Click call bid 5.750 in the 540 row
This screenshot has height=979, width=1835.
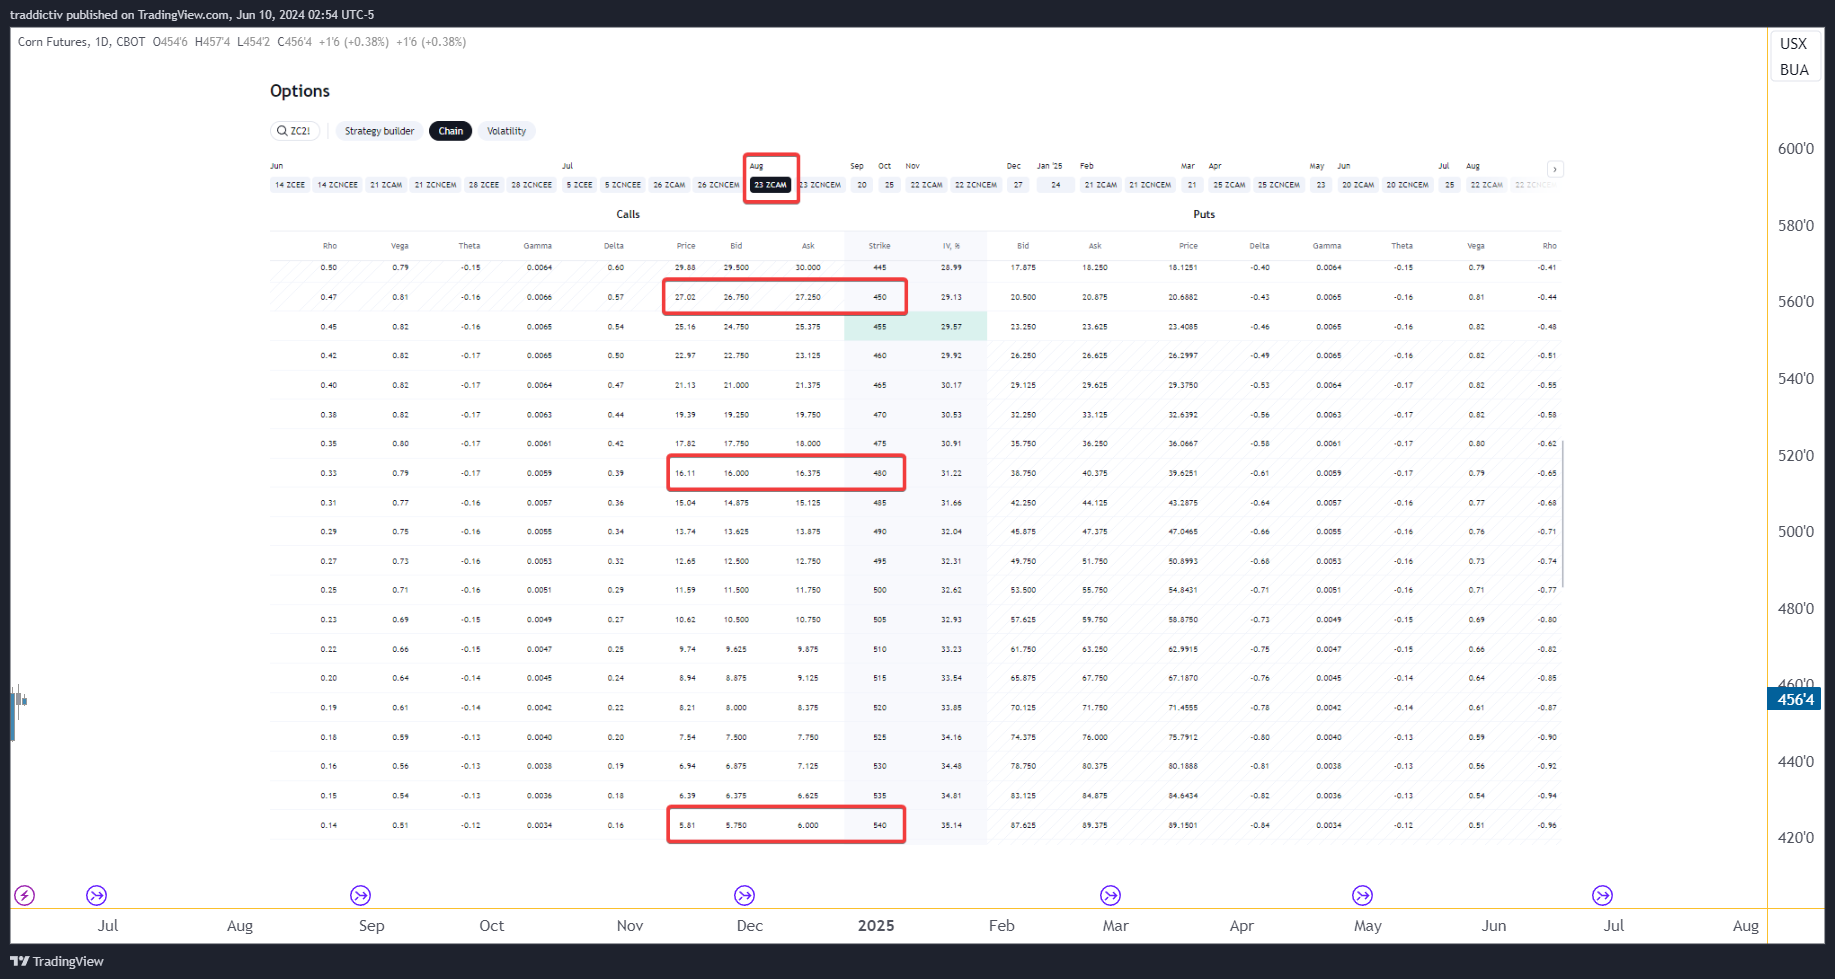[736, 825]
